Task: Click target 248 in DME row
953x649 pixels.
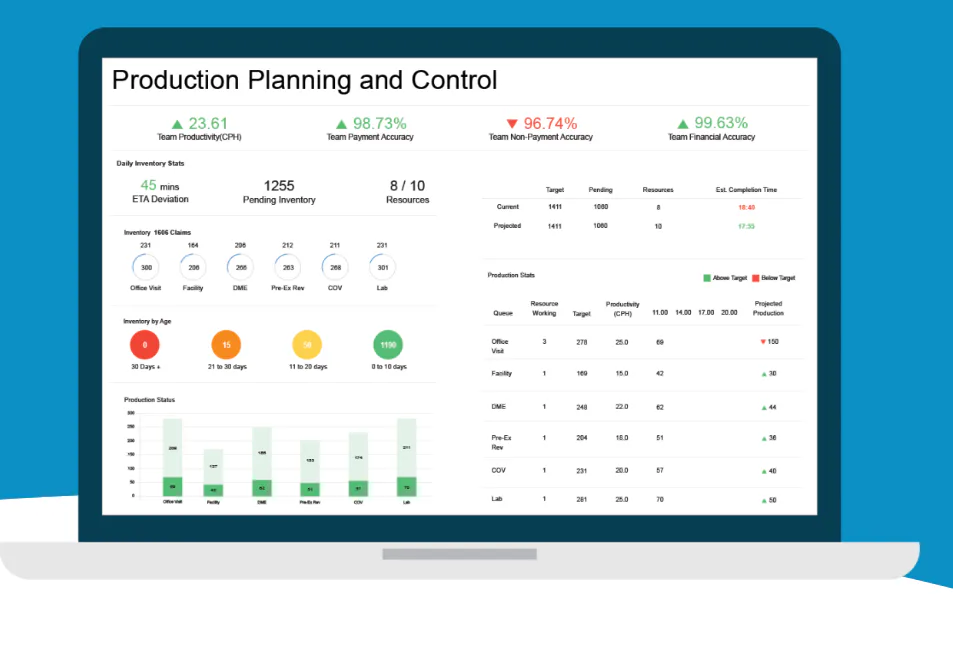Action: tap(582, 407)
